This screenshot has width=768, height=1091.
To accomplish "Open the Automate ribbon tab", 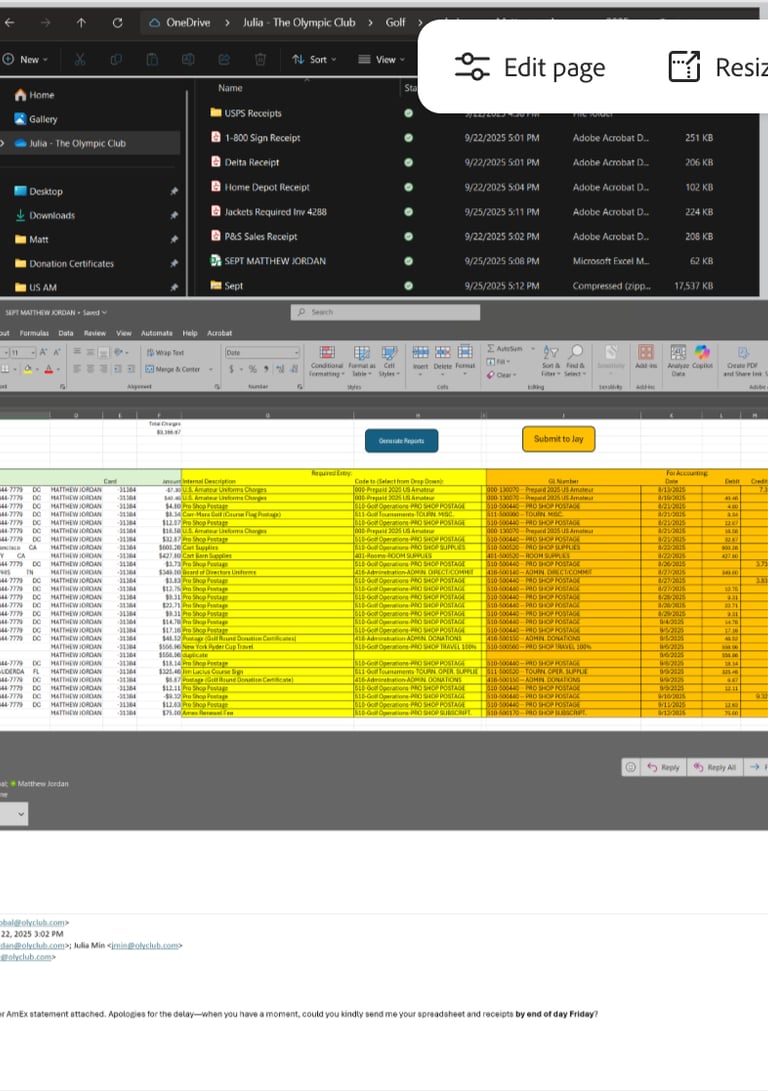I will [x=157, y=333].
